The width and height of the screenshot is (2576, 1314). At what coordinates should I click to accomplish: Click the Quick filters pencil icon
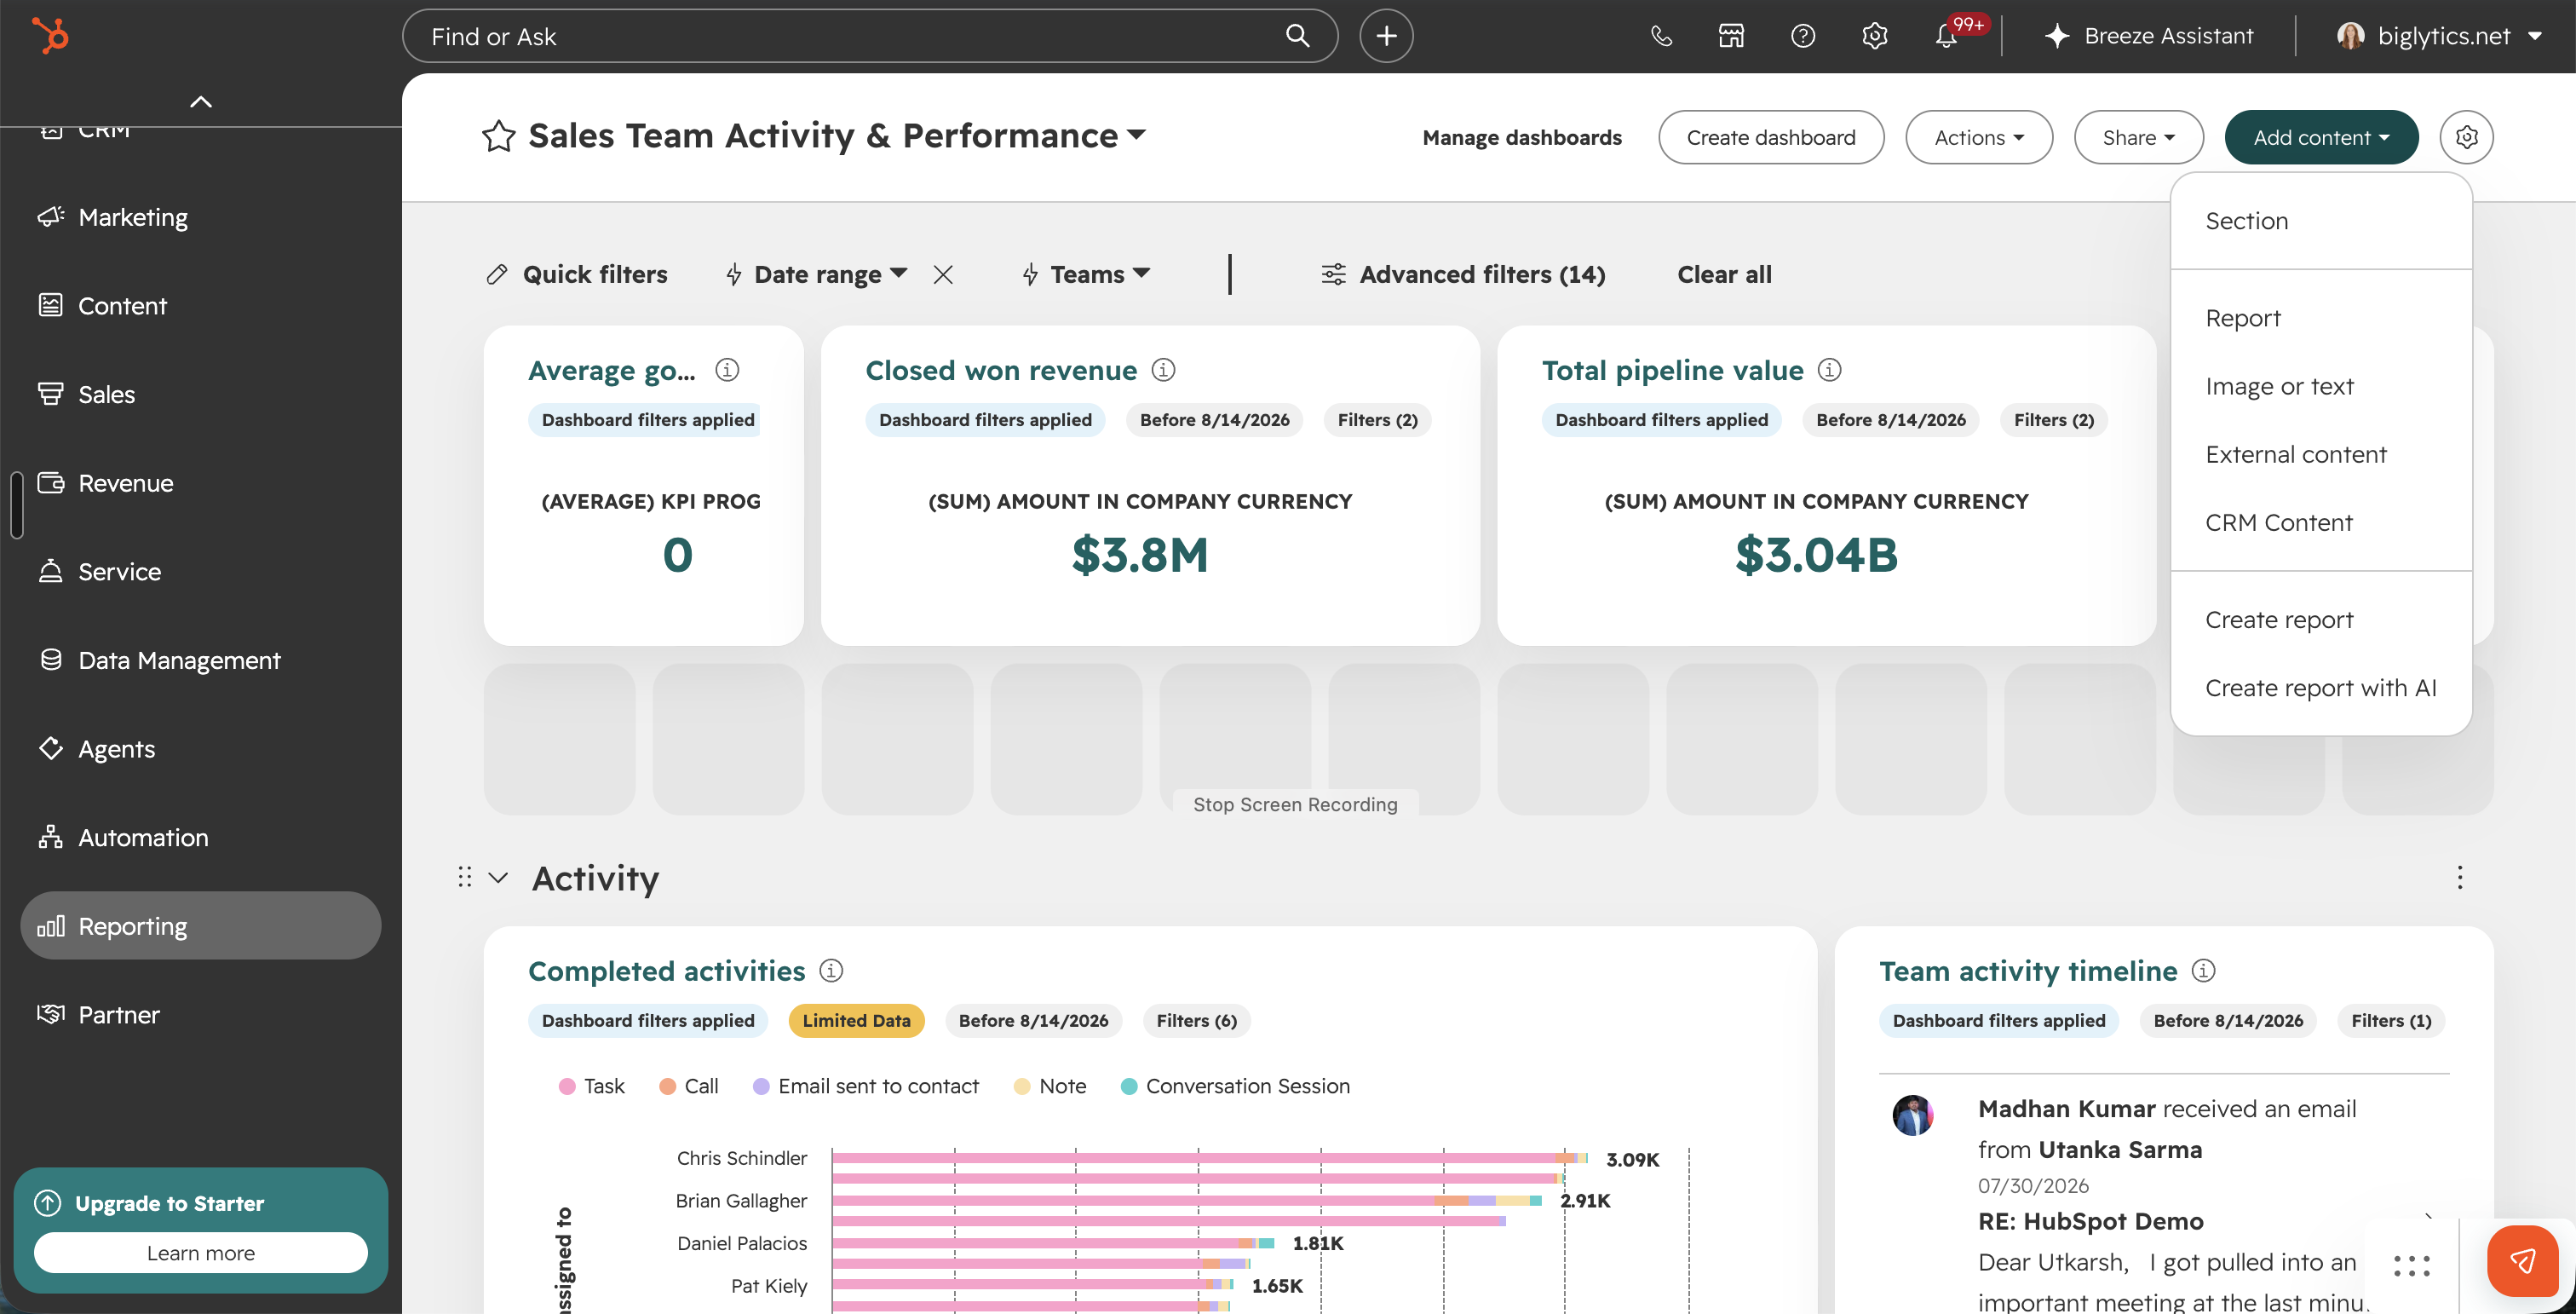(x=496, y=274)
